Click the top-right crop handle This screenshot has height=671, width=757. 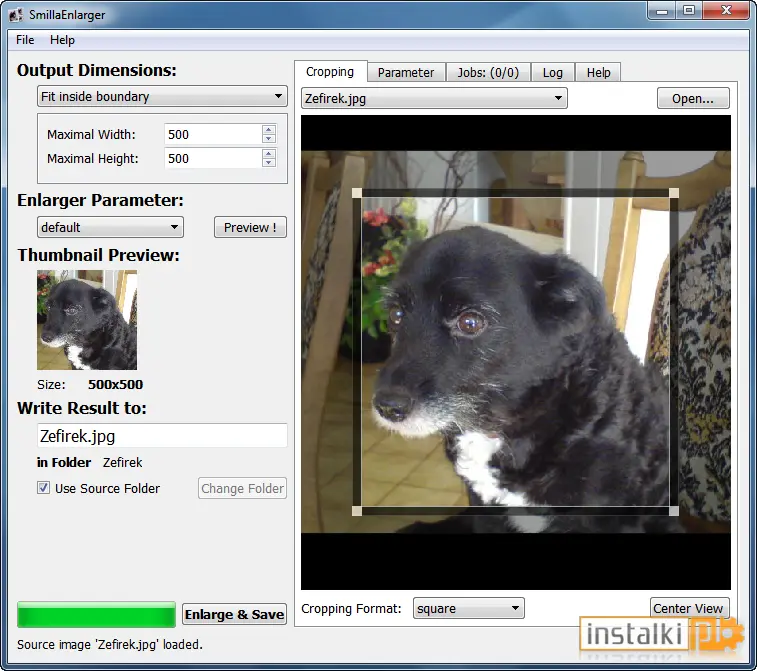(x=674, y=193)
